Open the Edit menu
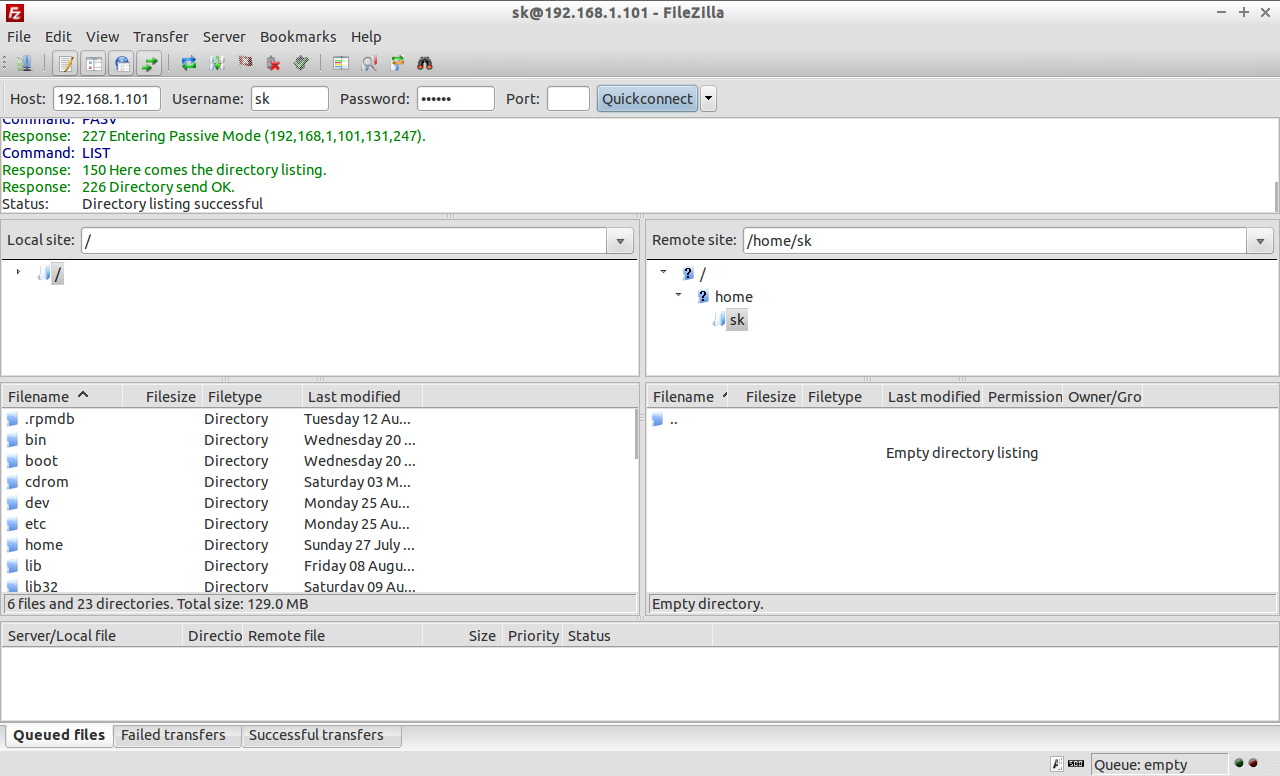This screenshot has width=1280, height=776. click(58, 37)
